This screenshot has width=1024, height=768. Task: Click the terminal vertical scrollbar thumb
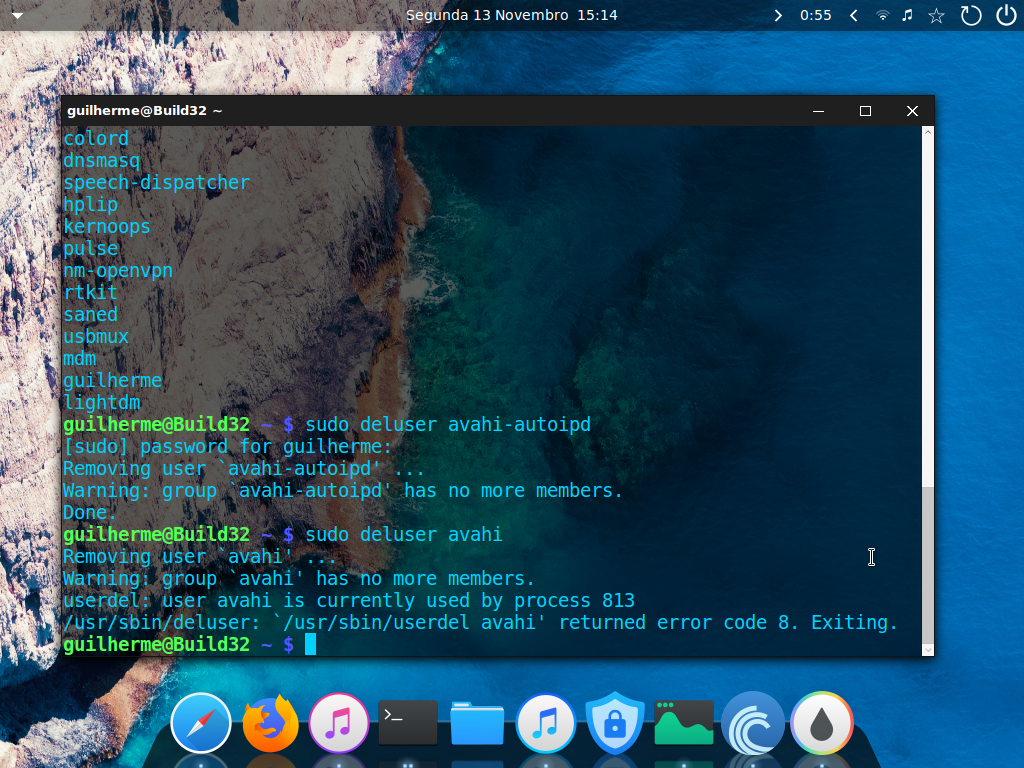pyautogui.click(x=928, y=566)
